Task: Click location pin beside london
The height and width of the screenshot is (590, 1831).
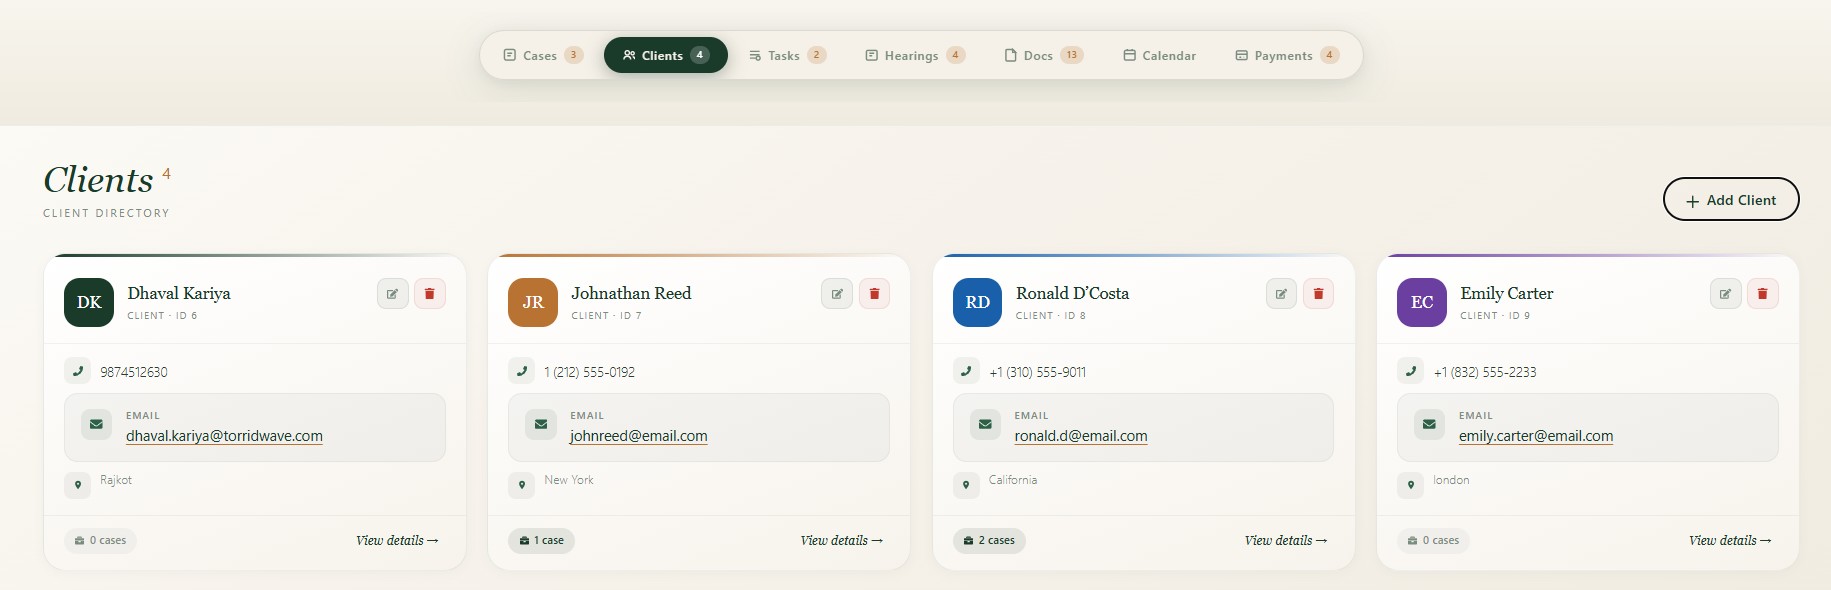Action: coord(1410,485)
